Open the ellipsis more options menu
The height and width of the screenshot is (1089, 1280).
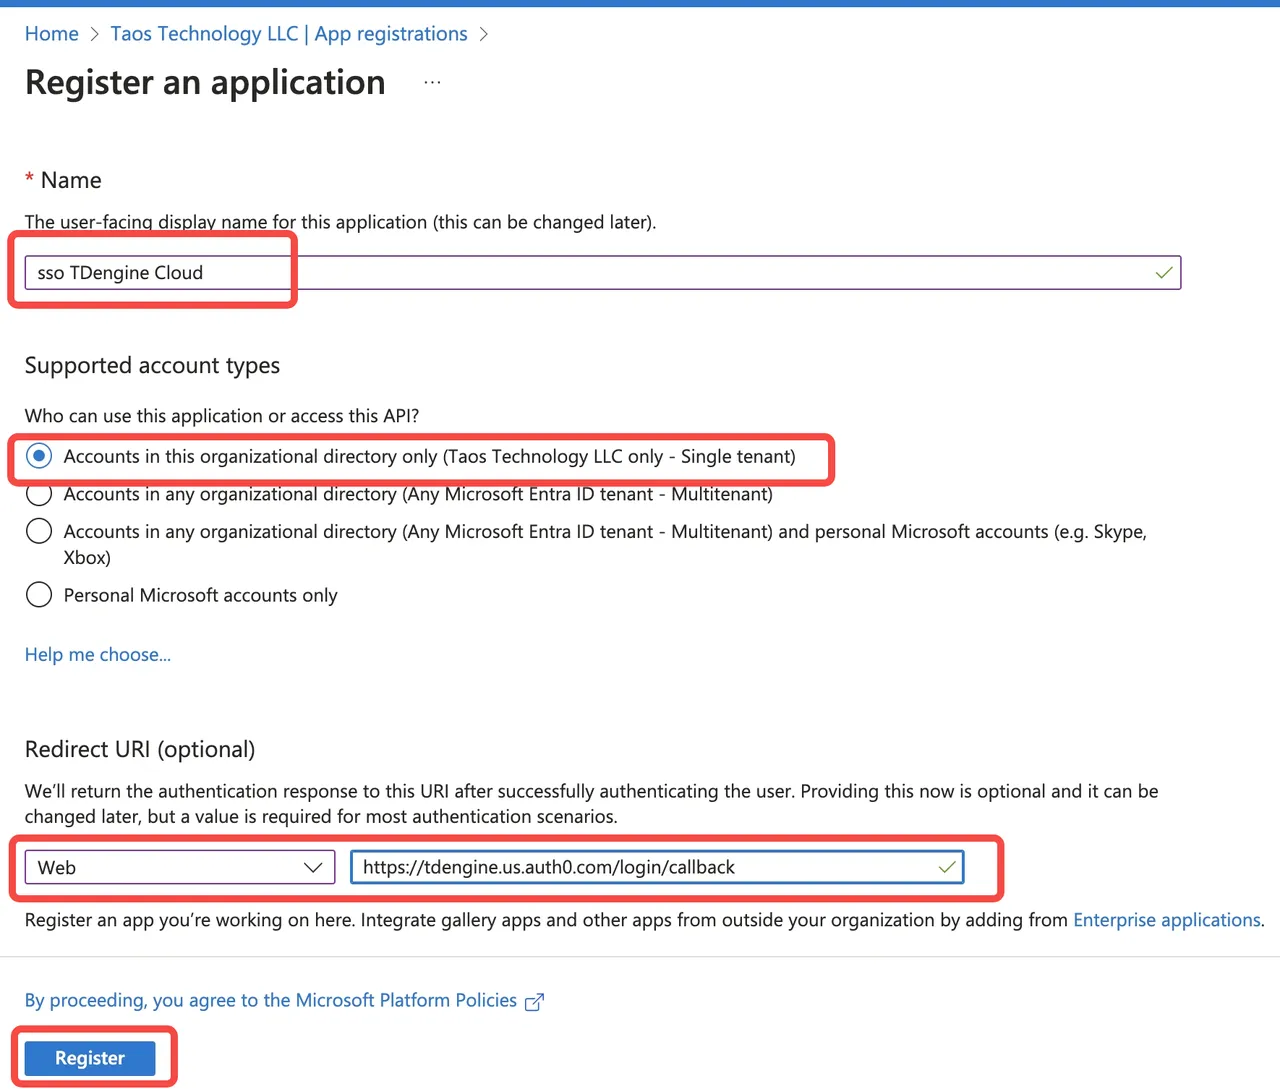pyautogui.click(x=432, y=82)
